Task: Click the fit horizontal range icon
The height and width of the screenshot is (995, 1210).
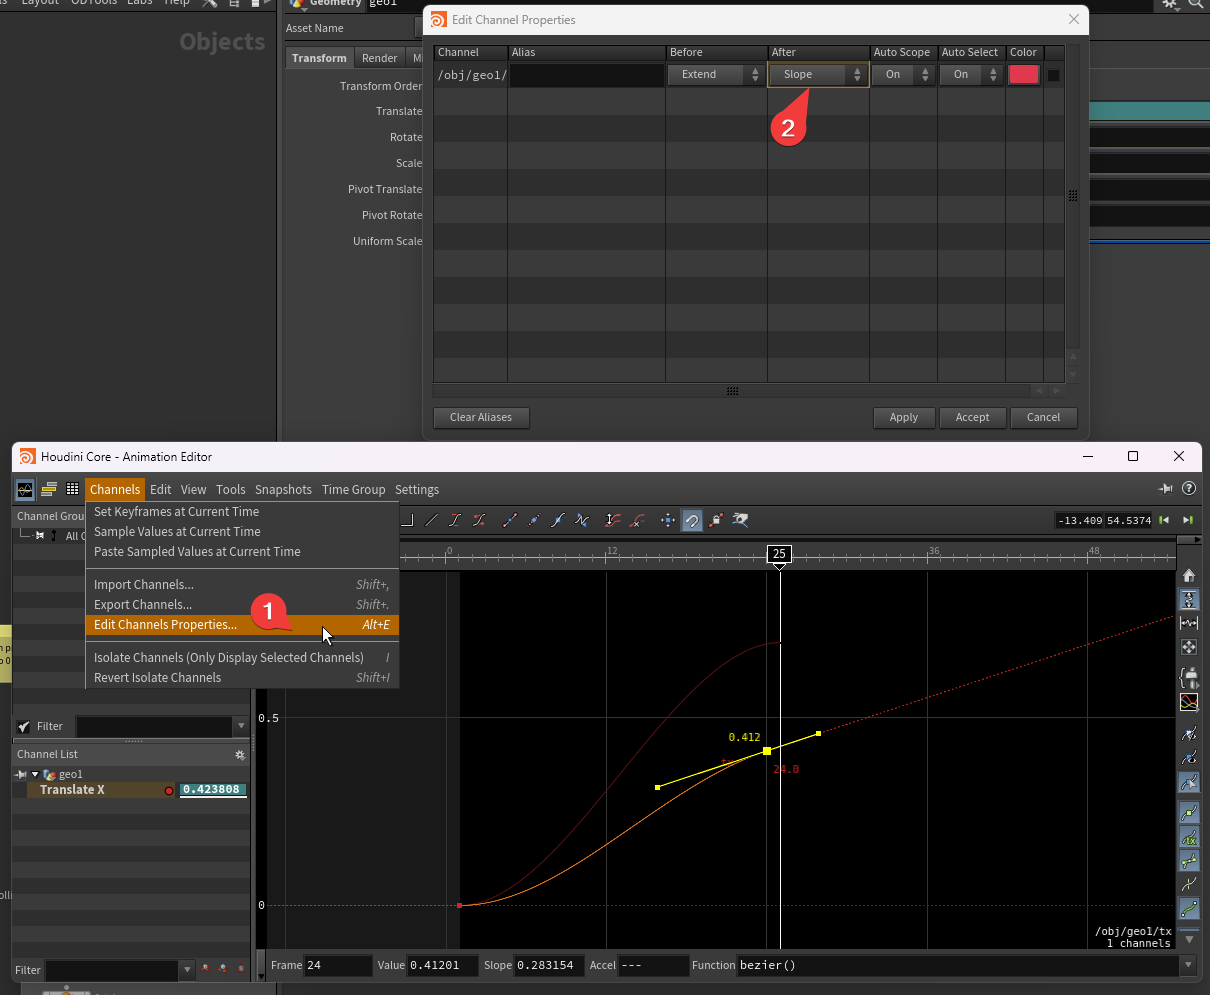Action: [1189, 623]
